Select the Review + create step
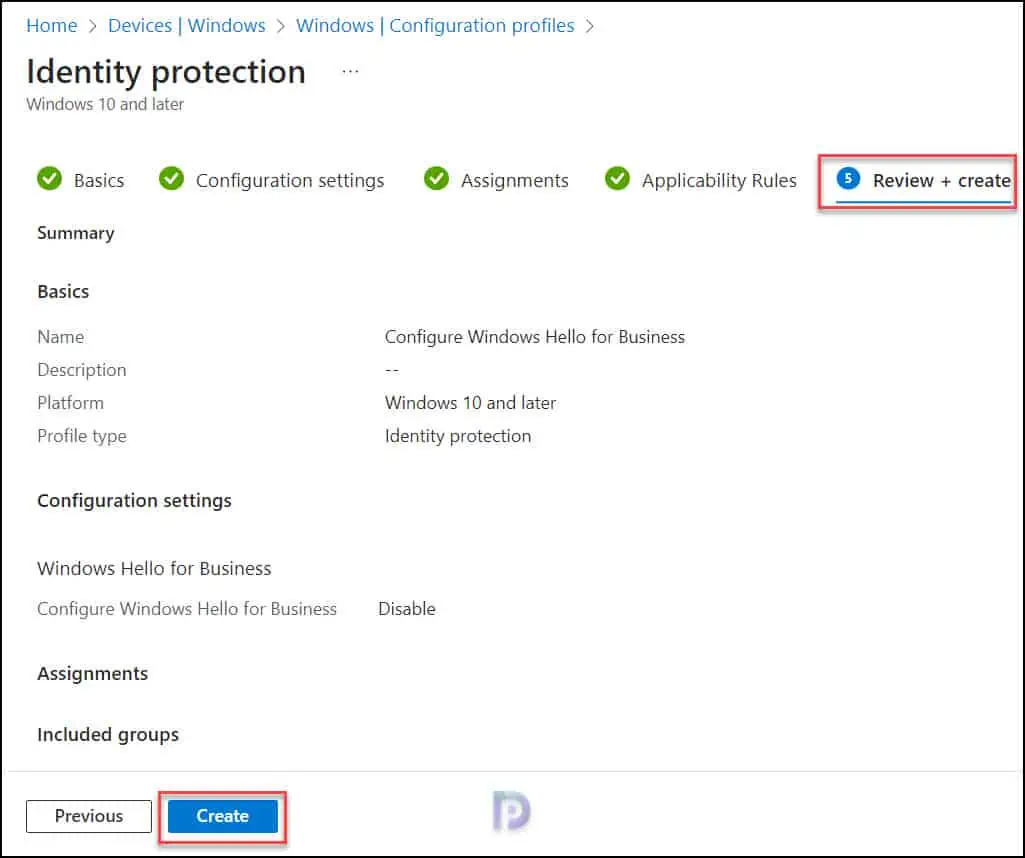Viewport: 1025px width, 858px height. (924, 180)
